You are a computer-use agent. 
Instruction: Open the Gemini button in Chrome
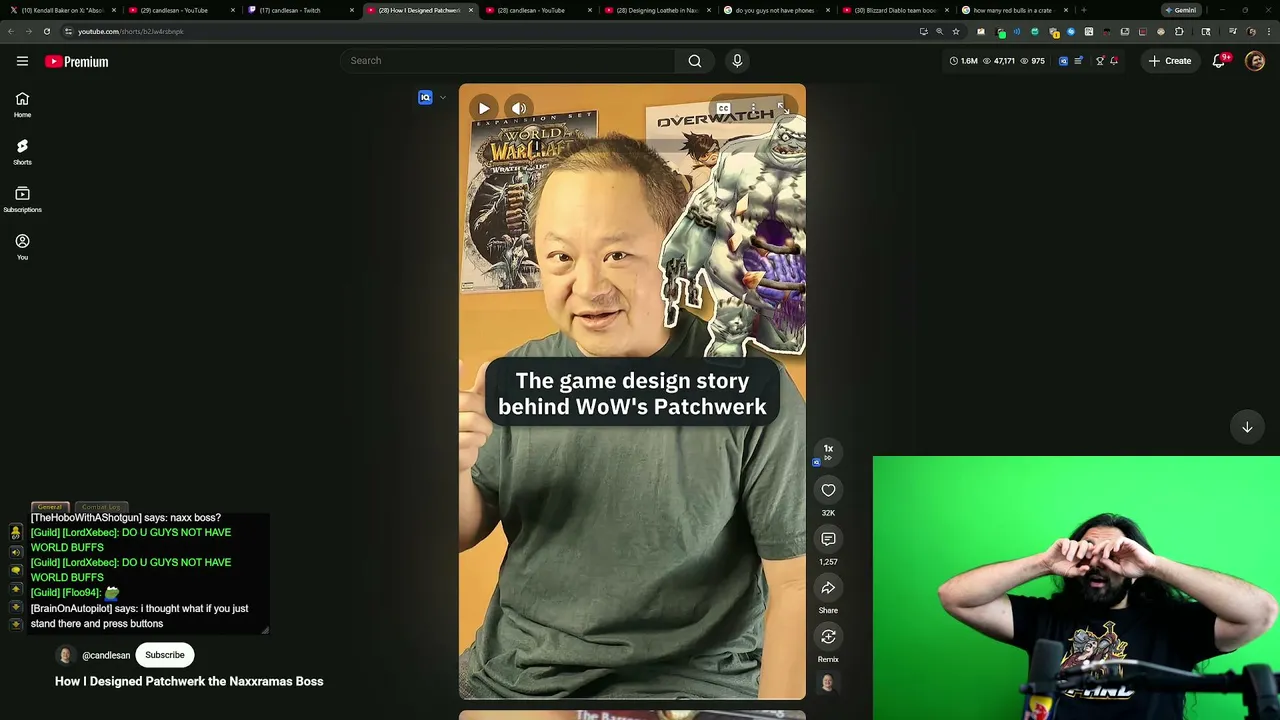[1180, 10]
